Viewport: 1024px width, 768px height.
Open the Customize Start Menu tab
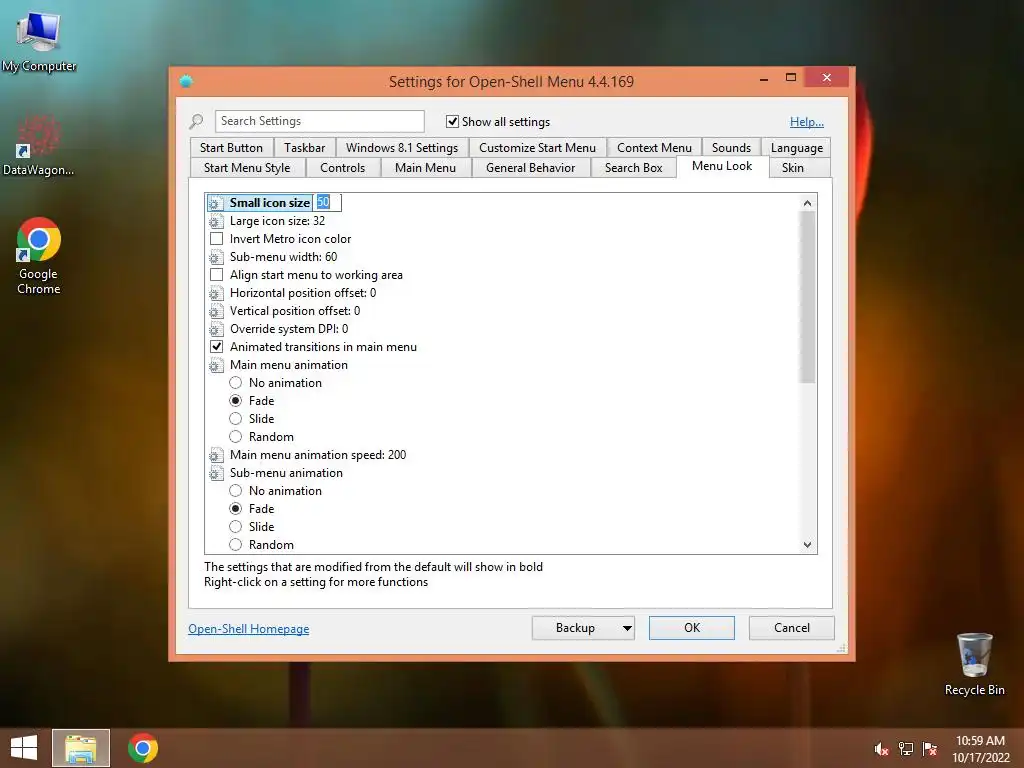(537, 148)
